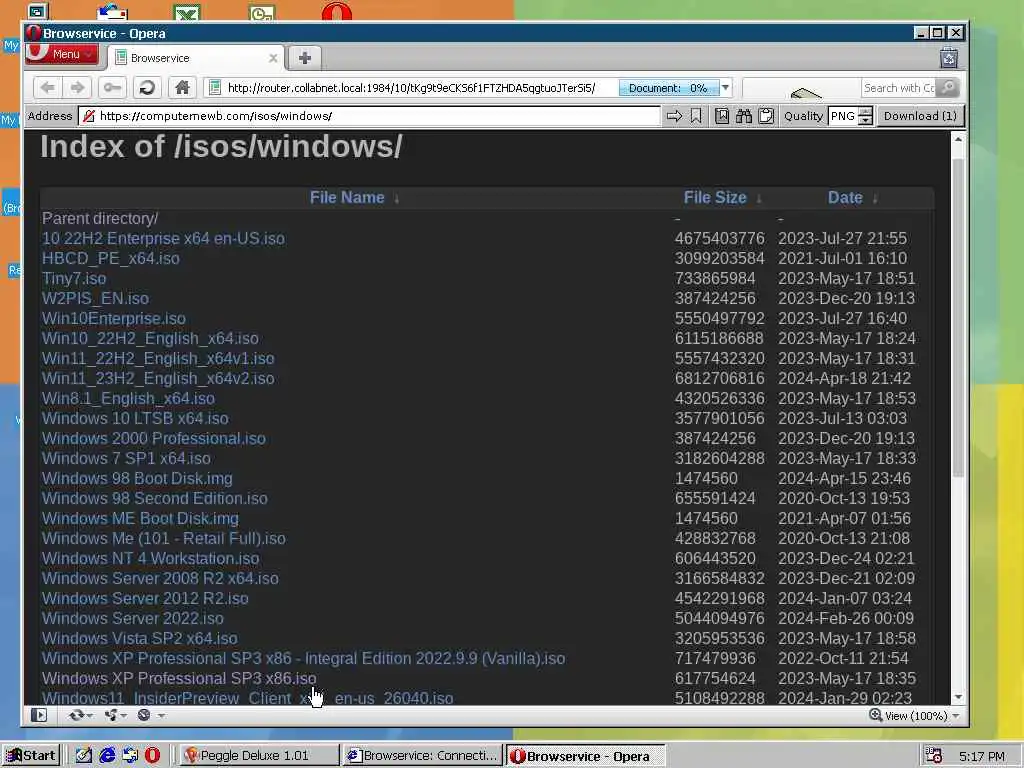Screen dimensions: 1024x768
Task: Click the Document 0% progress indicator
Action: (x=669, y=88)
